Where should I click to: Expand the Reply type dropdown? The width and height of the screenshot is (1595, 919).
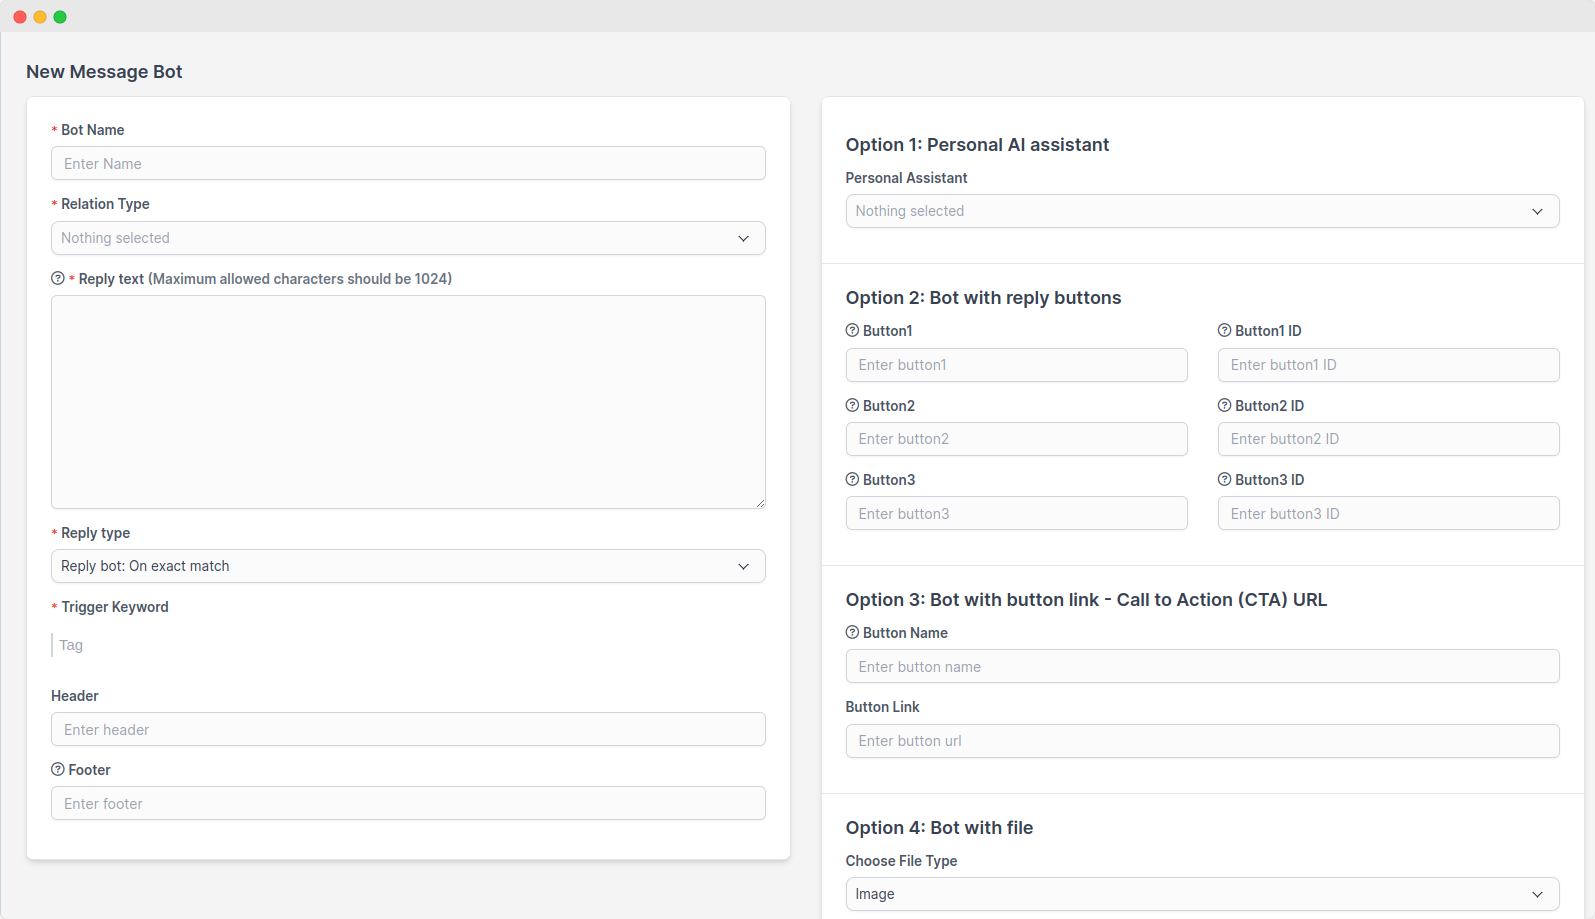pyautogui.click(x=408, y=566)
